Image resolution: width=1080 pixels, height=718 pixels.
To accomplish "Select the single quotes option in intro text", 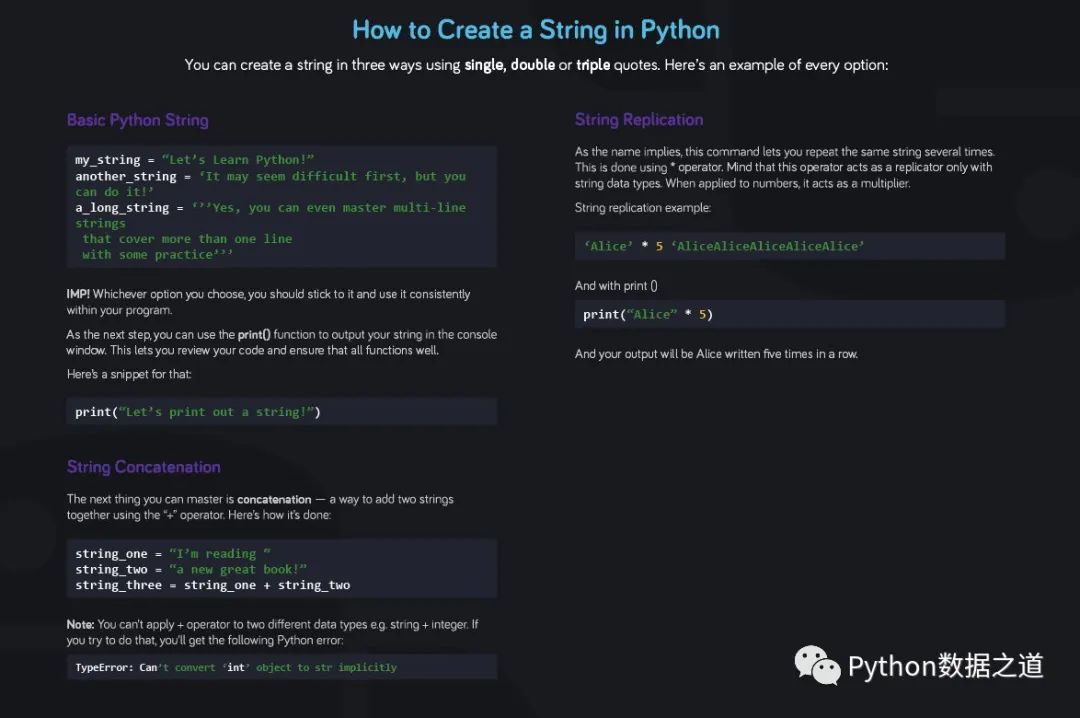I will point(486,64).
